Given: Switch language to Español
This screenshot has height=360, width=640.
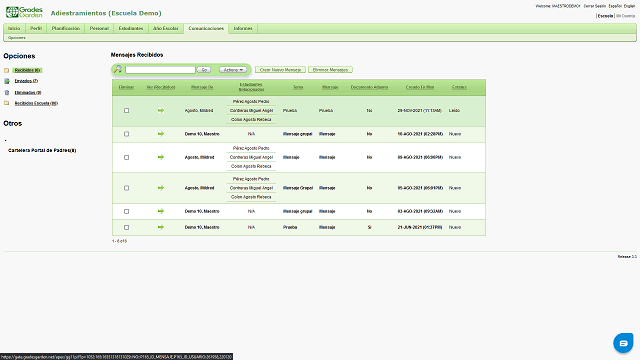Looking at the screenshot, I should (x=615, y=6).
